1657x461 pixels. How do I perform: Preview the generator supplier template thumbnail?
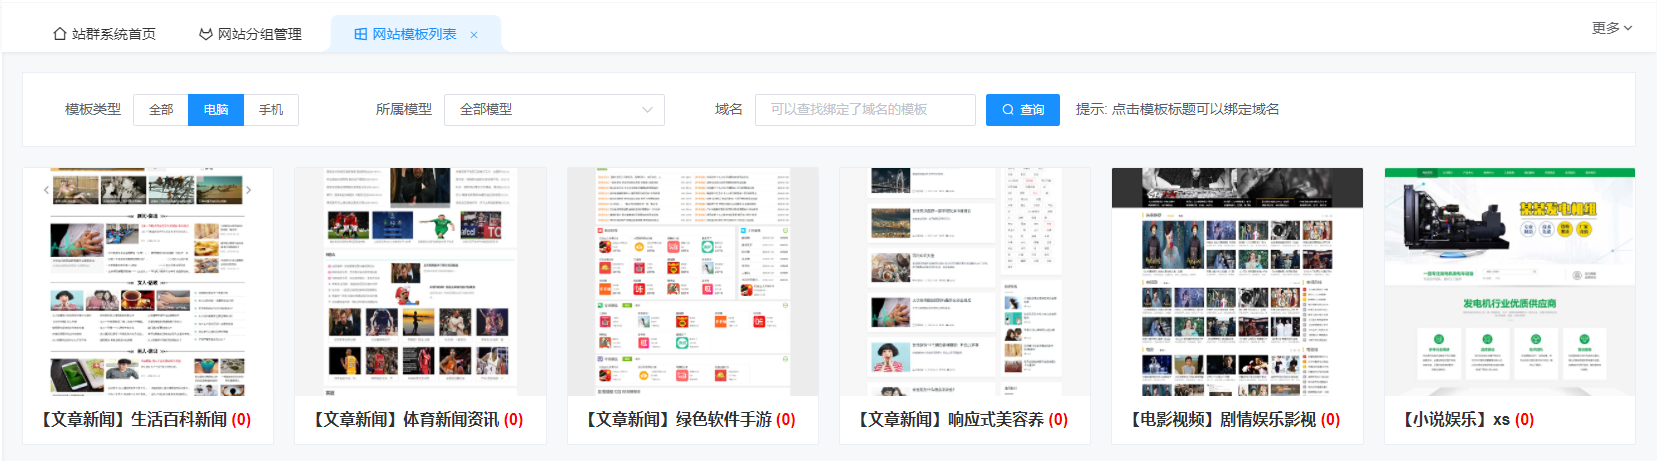pos(1509,282)
